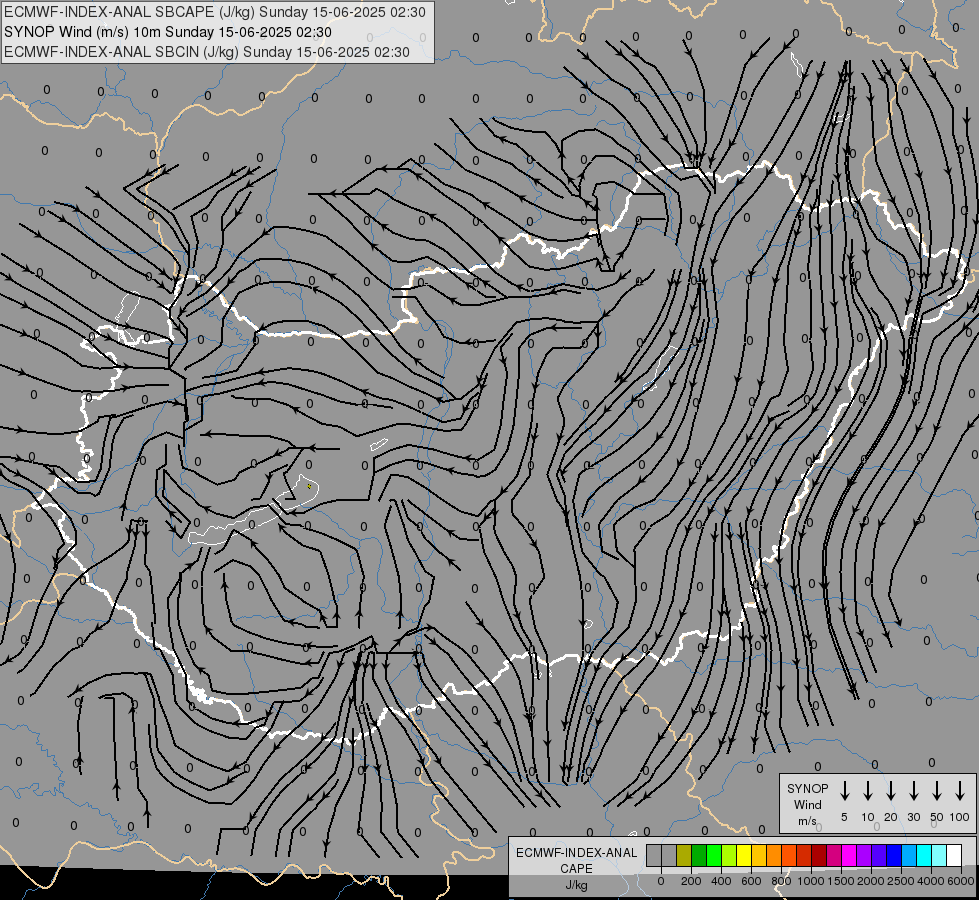
Task: Pick the white CAPE legend swatch
Action: (x=955, y=855)
